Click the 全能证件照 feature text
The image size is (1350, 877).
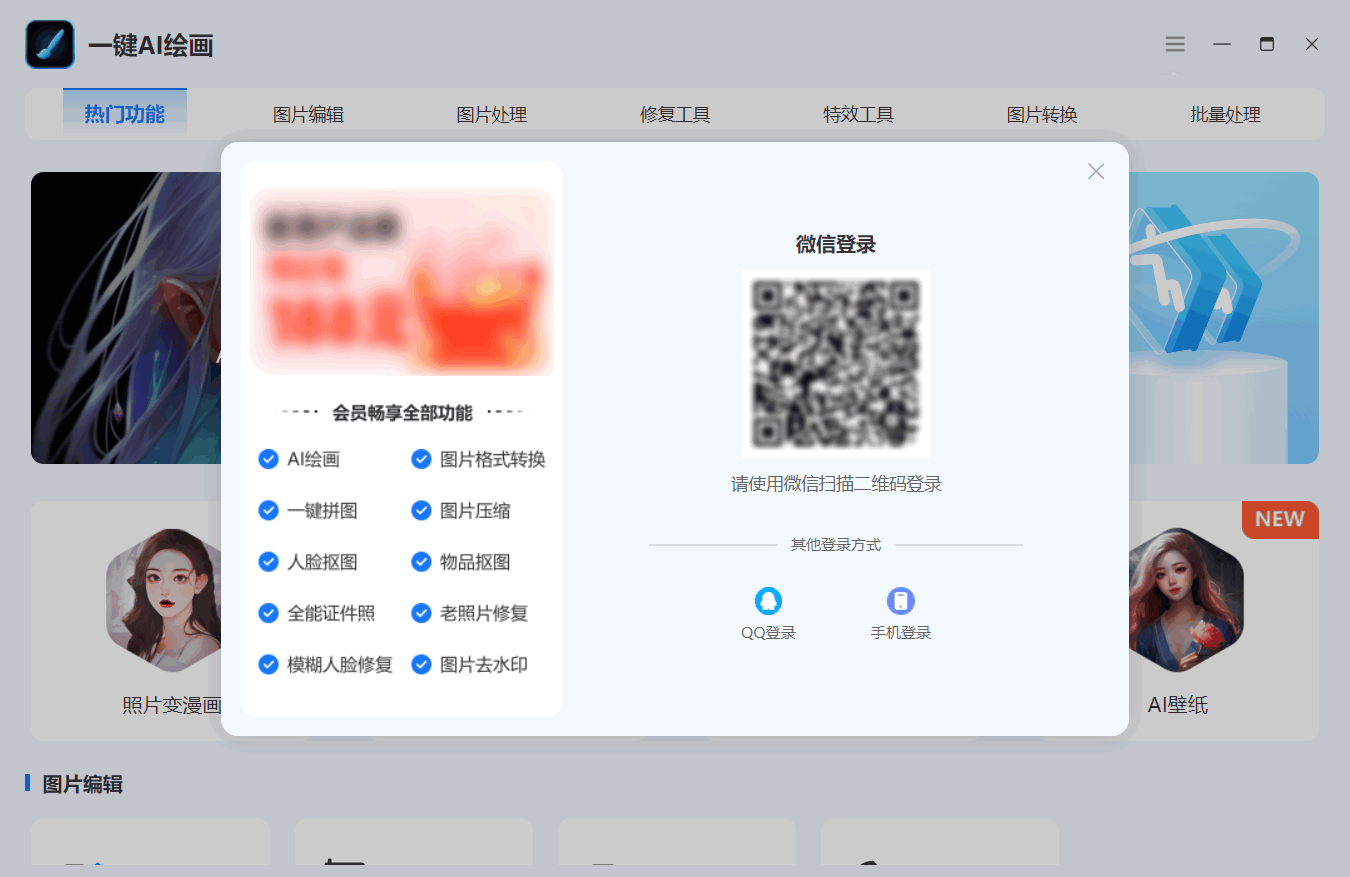coord(331,613)
